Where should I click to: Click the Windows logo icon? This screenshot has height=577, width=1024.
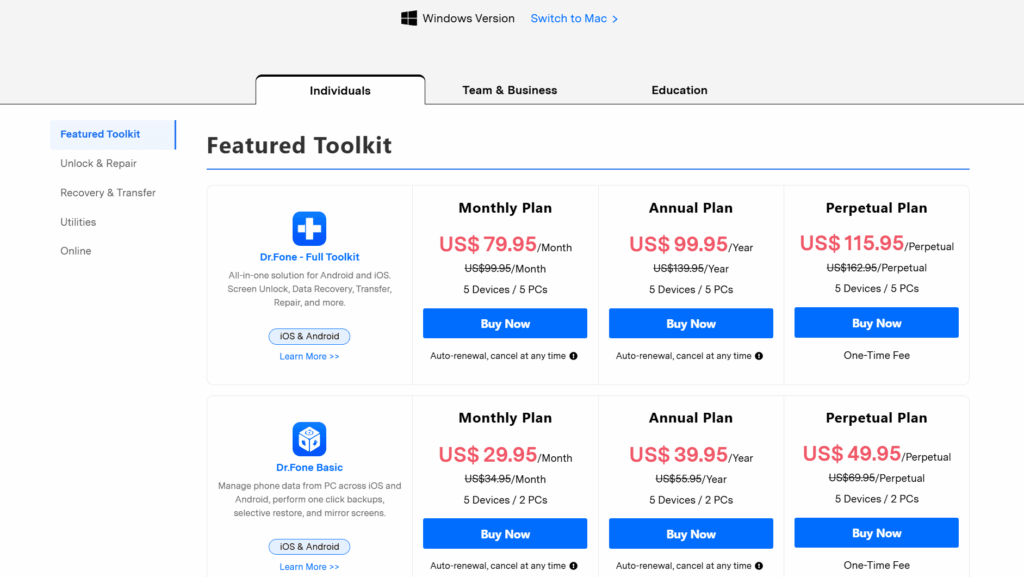coord(409,18)
